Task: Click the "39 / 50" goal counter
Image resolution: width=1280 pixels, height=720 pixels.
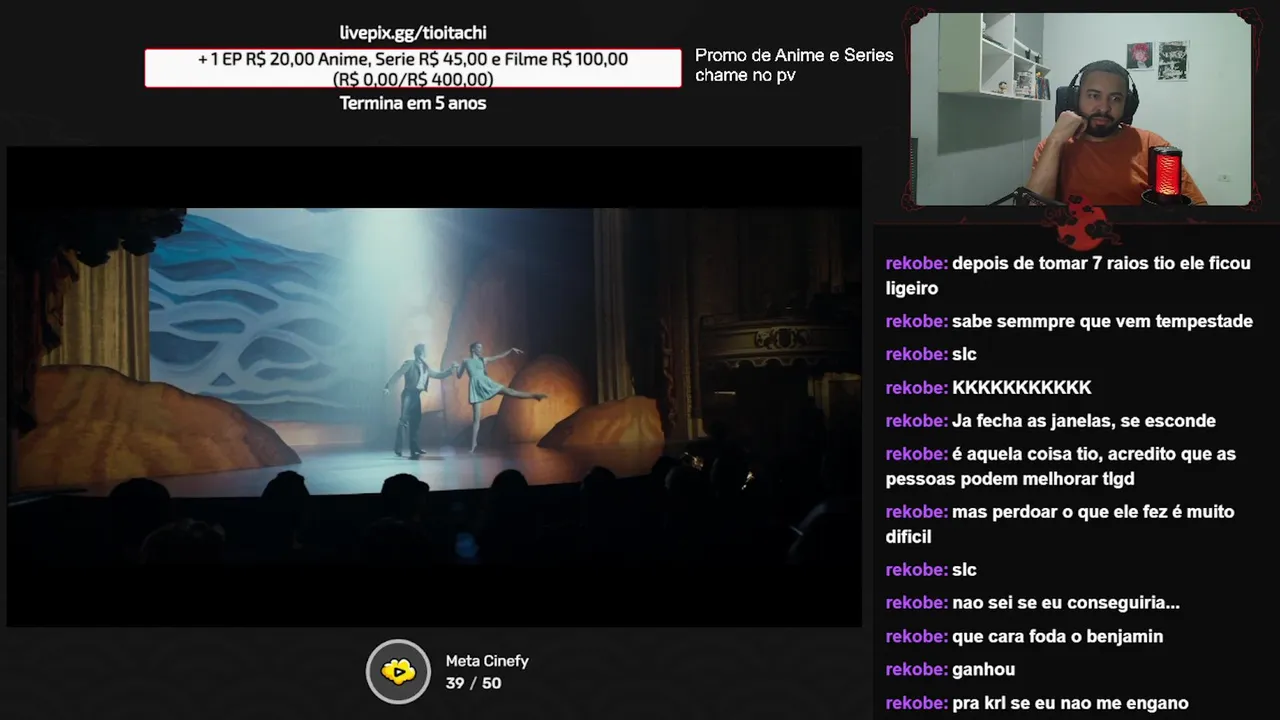Action: tap(473, 683)
